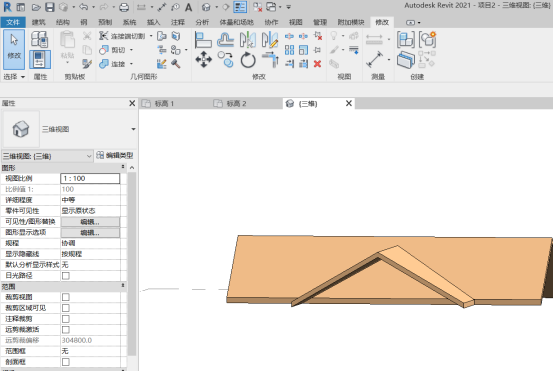This screenshot has height=371, width=553.
Task: Click 编辑... button for 可见性/图形替换
Action: (90, 222)
